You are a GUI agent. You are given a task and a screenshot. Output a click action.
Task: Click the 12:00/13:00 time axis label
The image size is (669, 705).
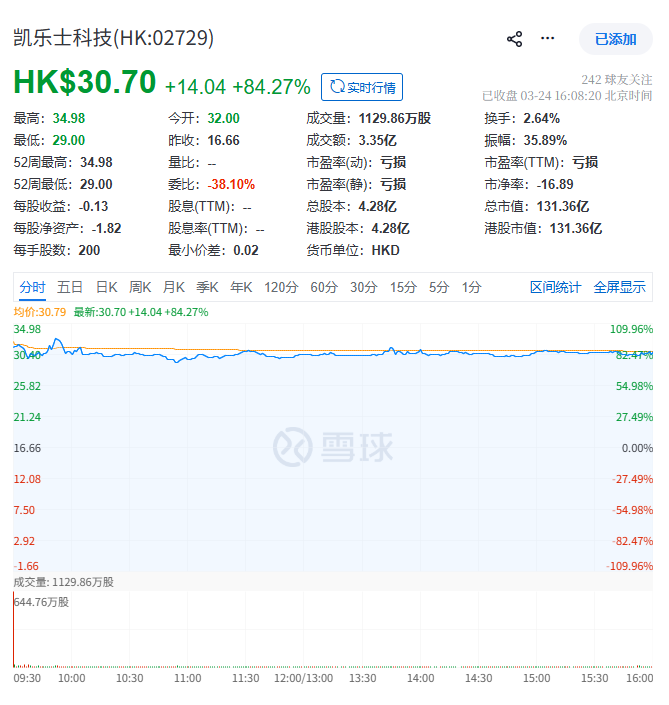[x=303, y=678]
